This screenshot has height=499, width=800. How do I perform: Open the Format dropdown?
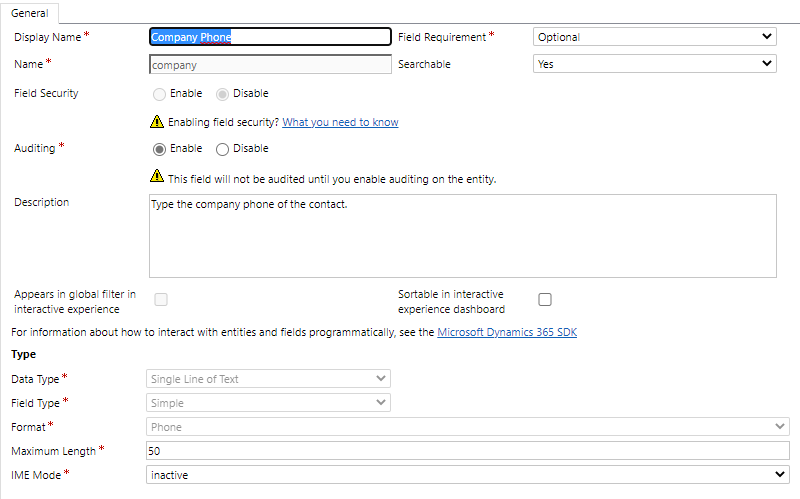pos(468,427)
